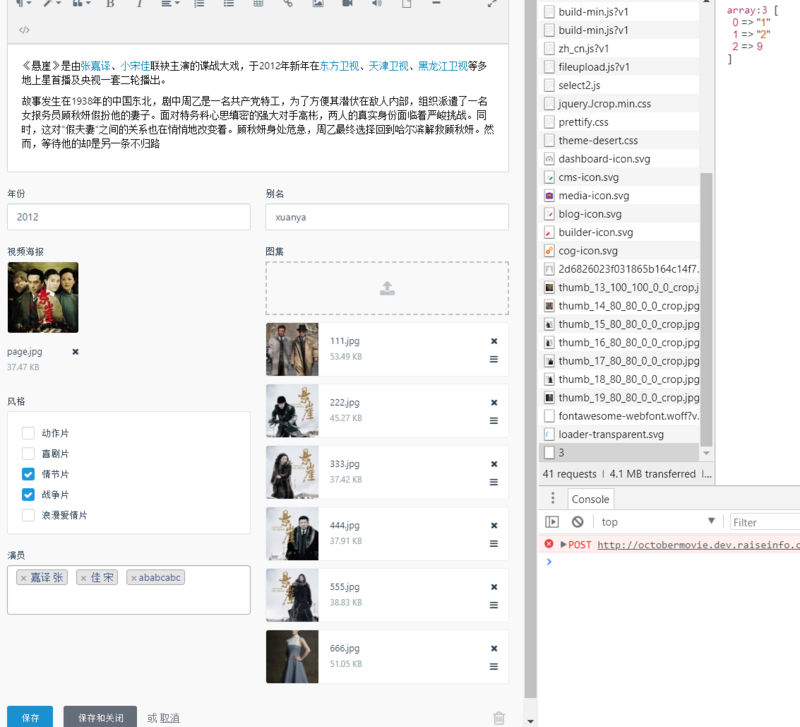Click the code view icon in editor toolbar
Image resolution: width=800 pixels, height=727 pixels.
[x=25, y=30]
